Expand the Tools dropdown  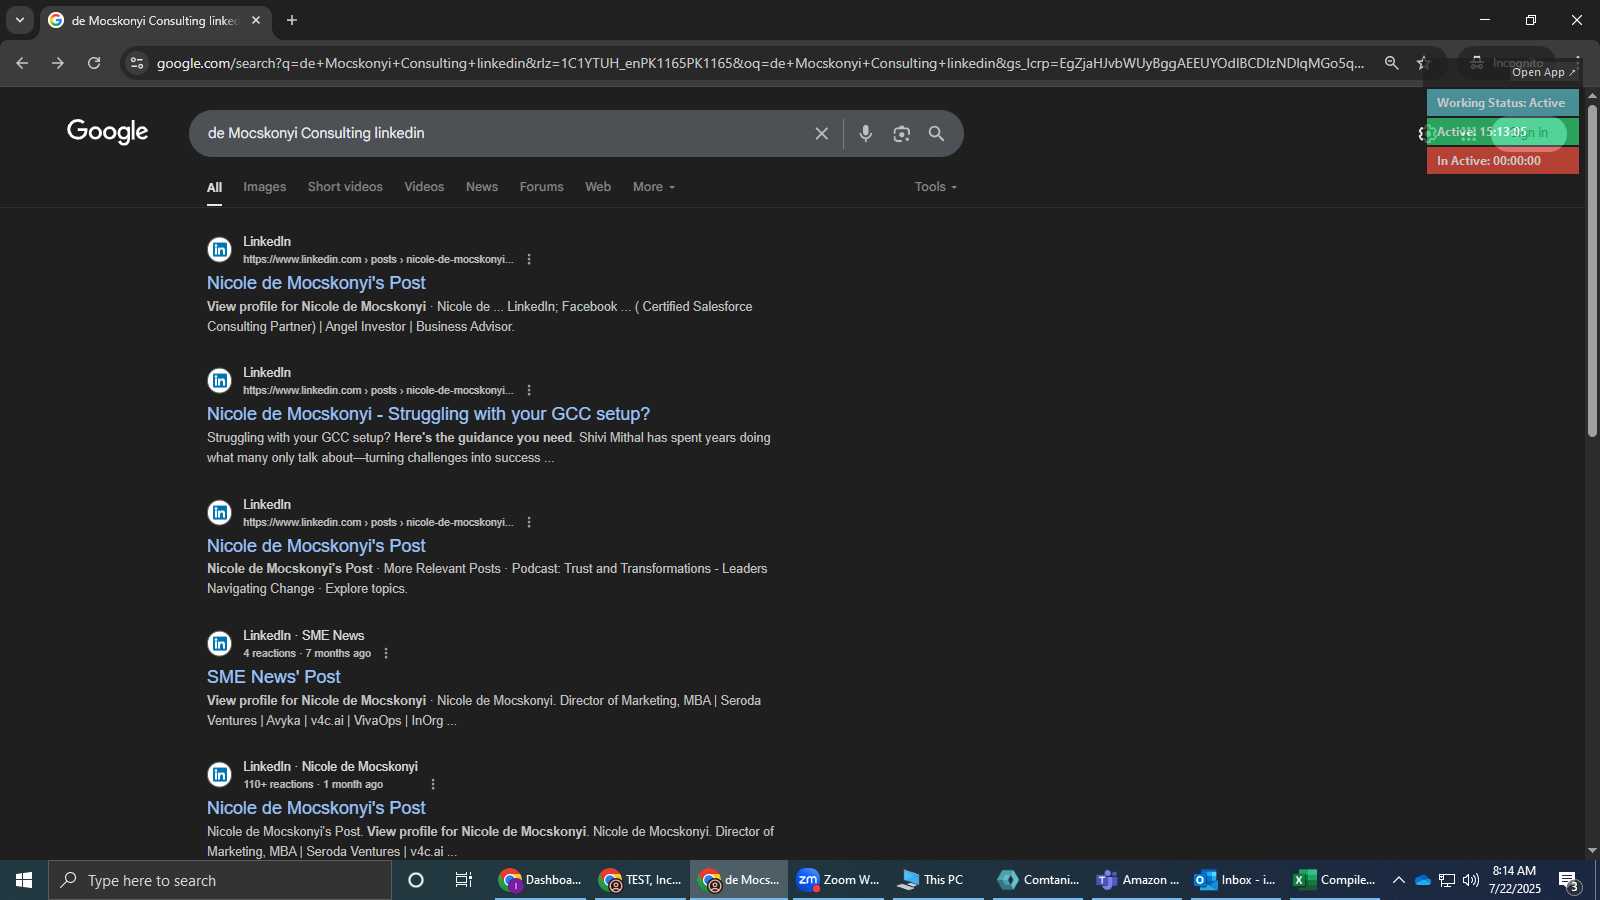click(936, 187)
